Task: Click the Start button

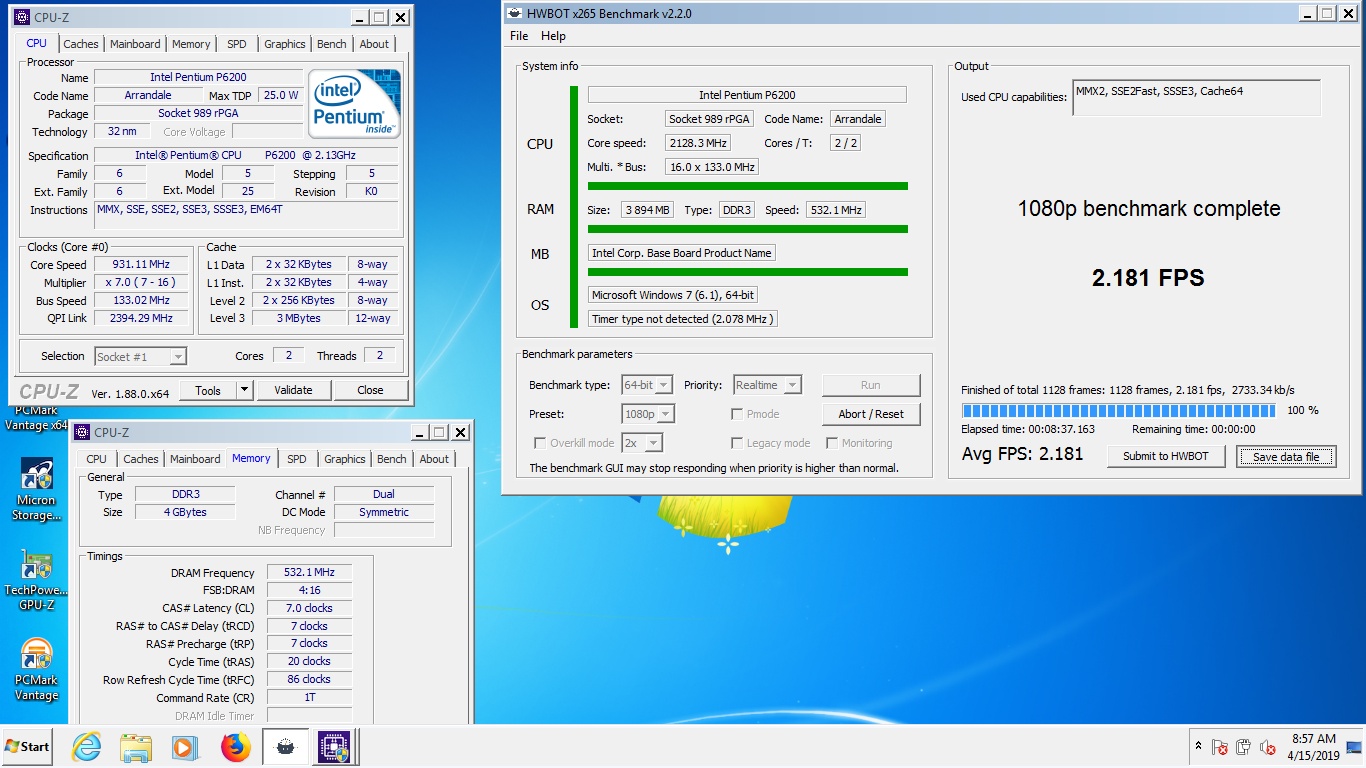Action: [28, 747]
